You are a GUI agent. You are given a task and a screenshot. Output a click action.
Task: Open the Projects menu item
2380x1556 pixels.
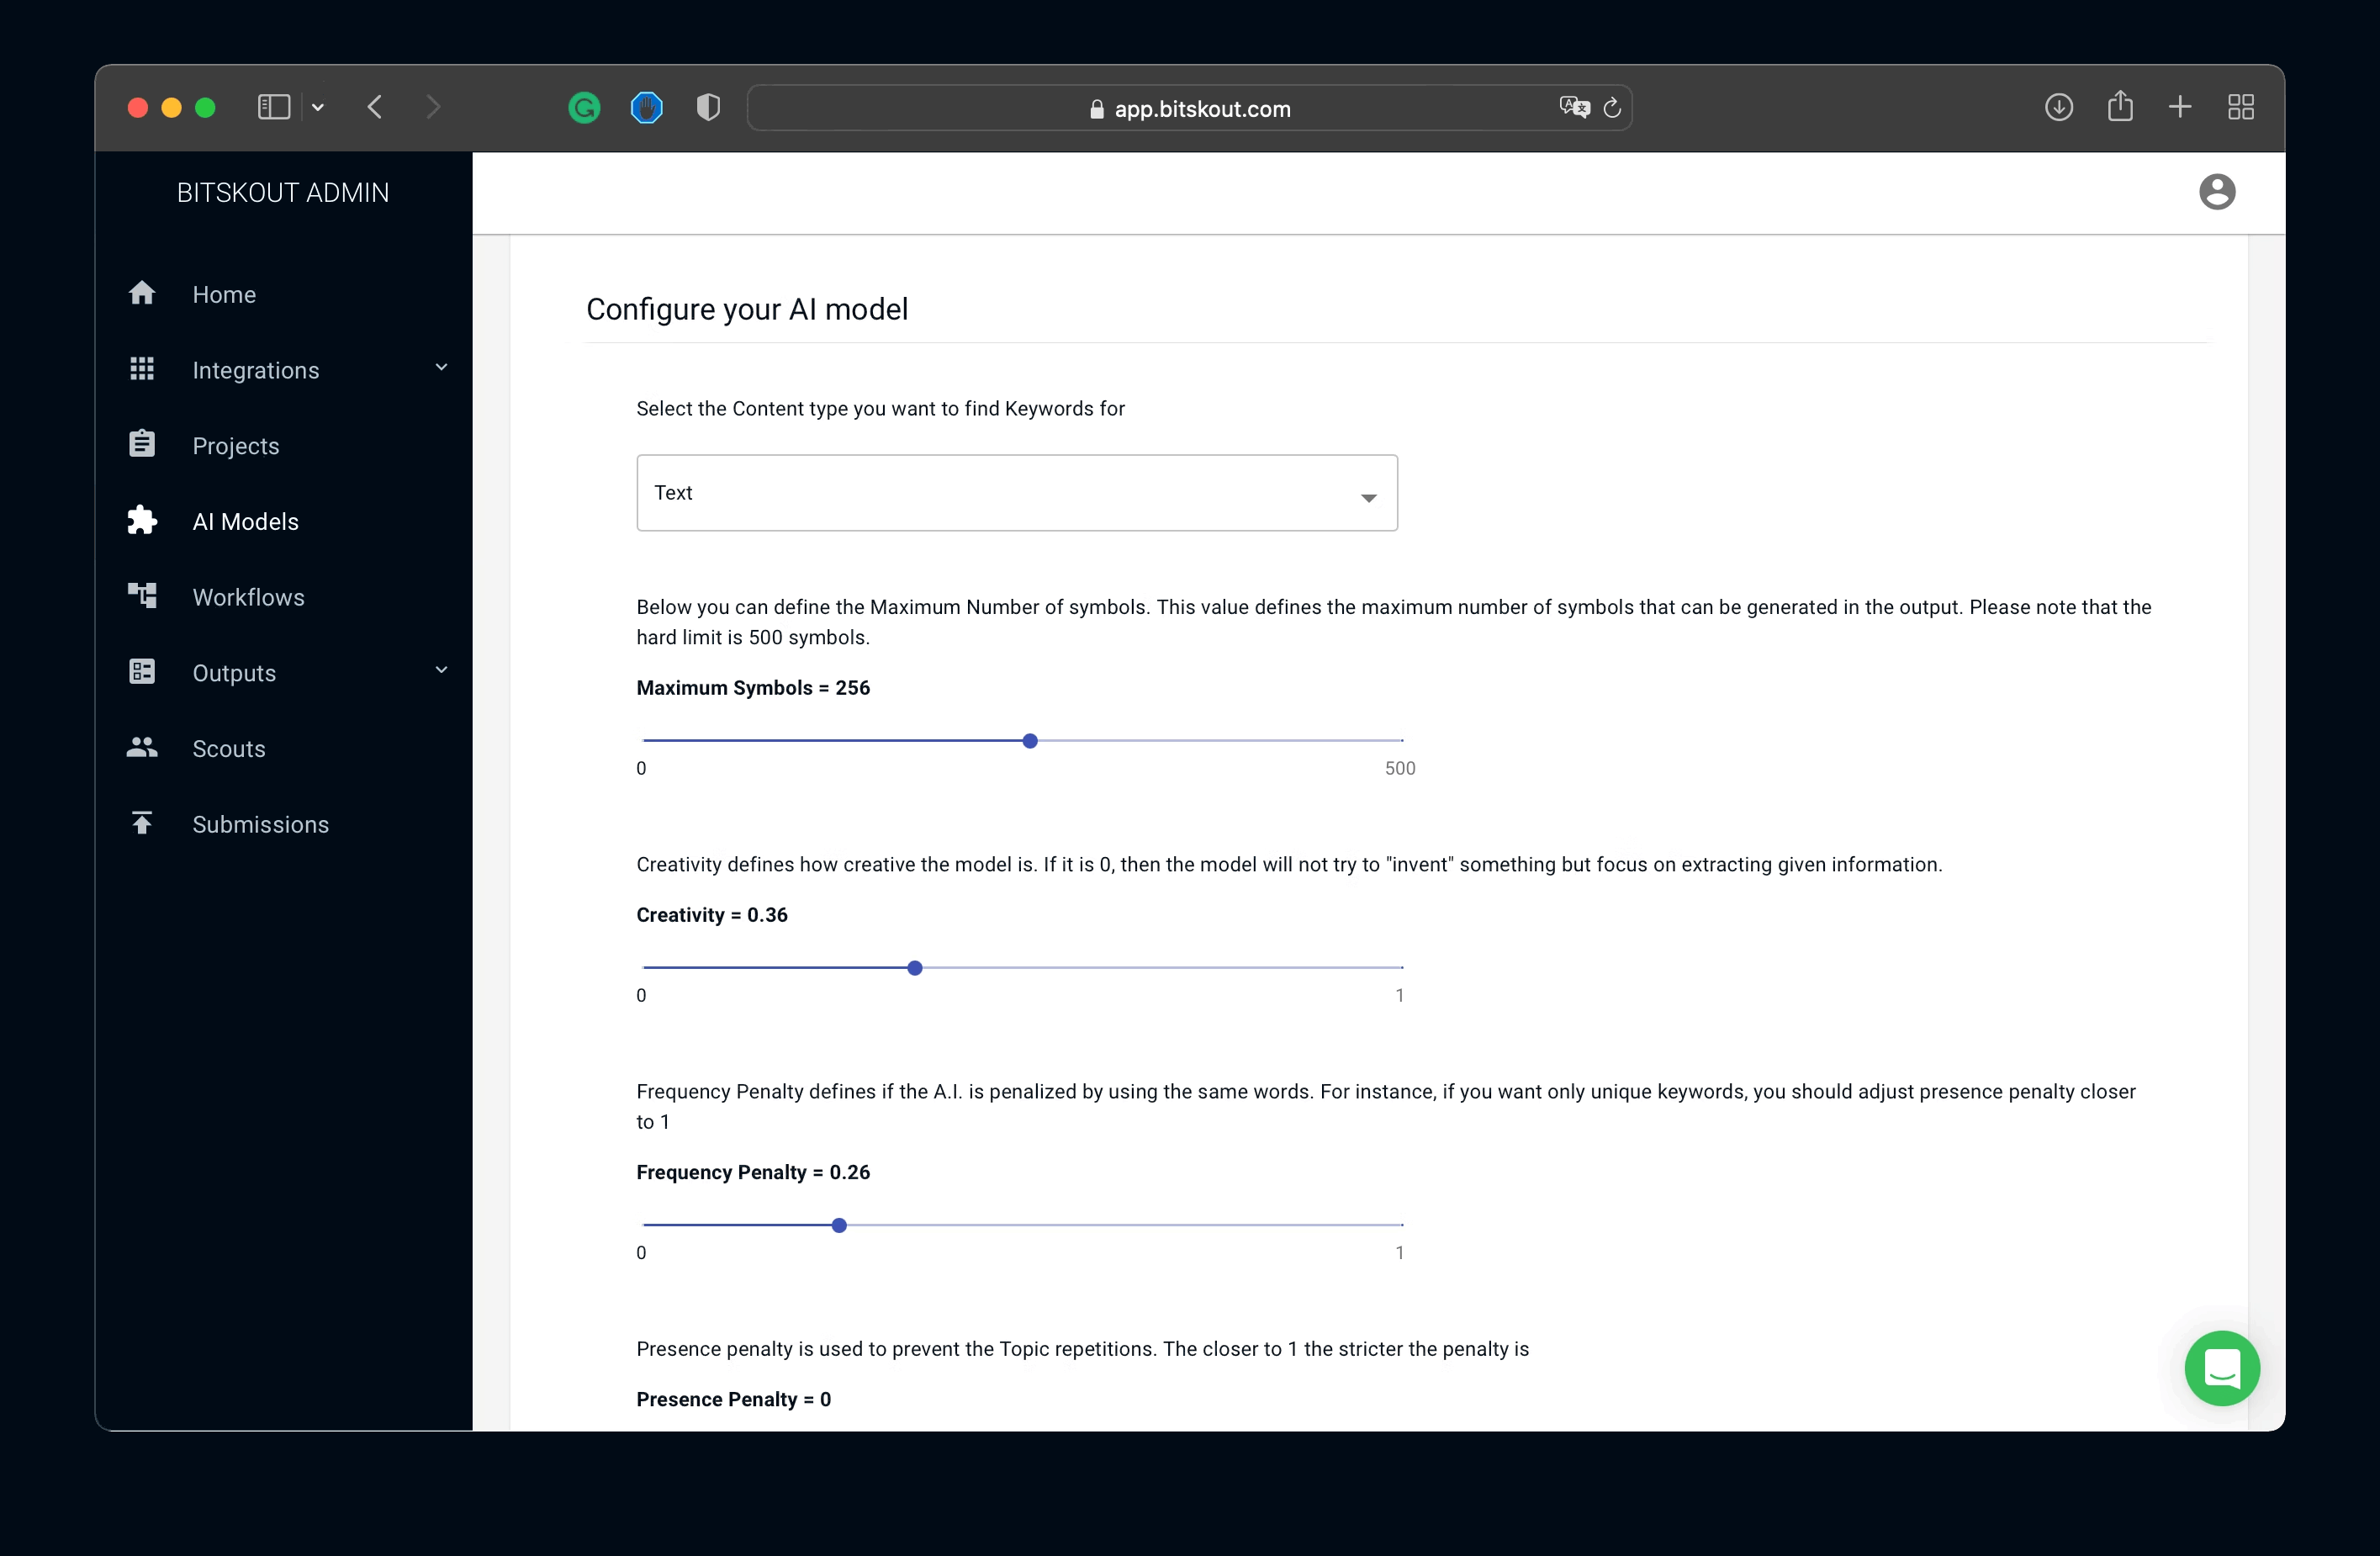tap(236, 446)
